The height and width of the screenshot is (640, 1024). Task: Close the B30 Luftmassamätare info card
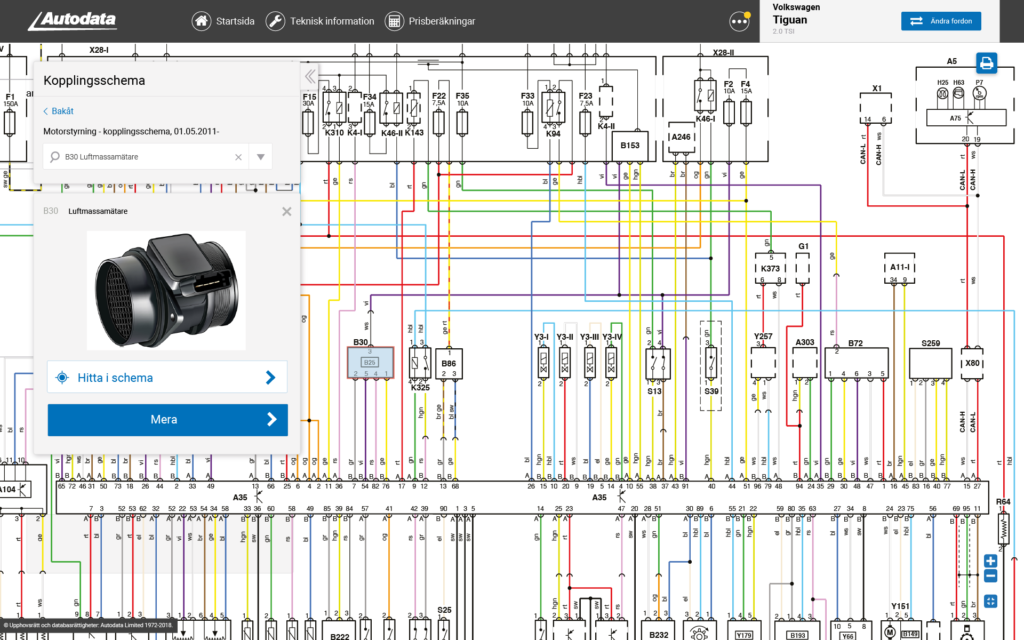click(287, 212)
